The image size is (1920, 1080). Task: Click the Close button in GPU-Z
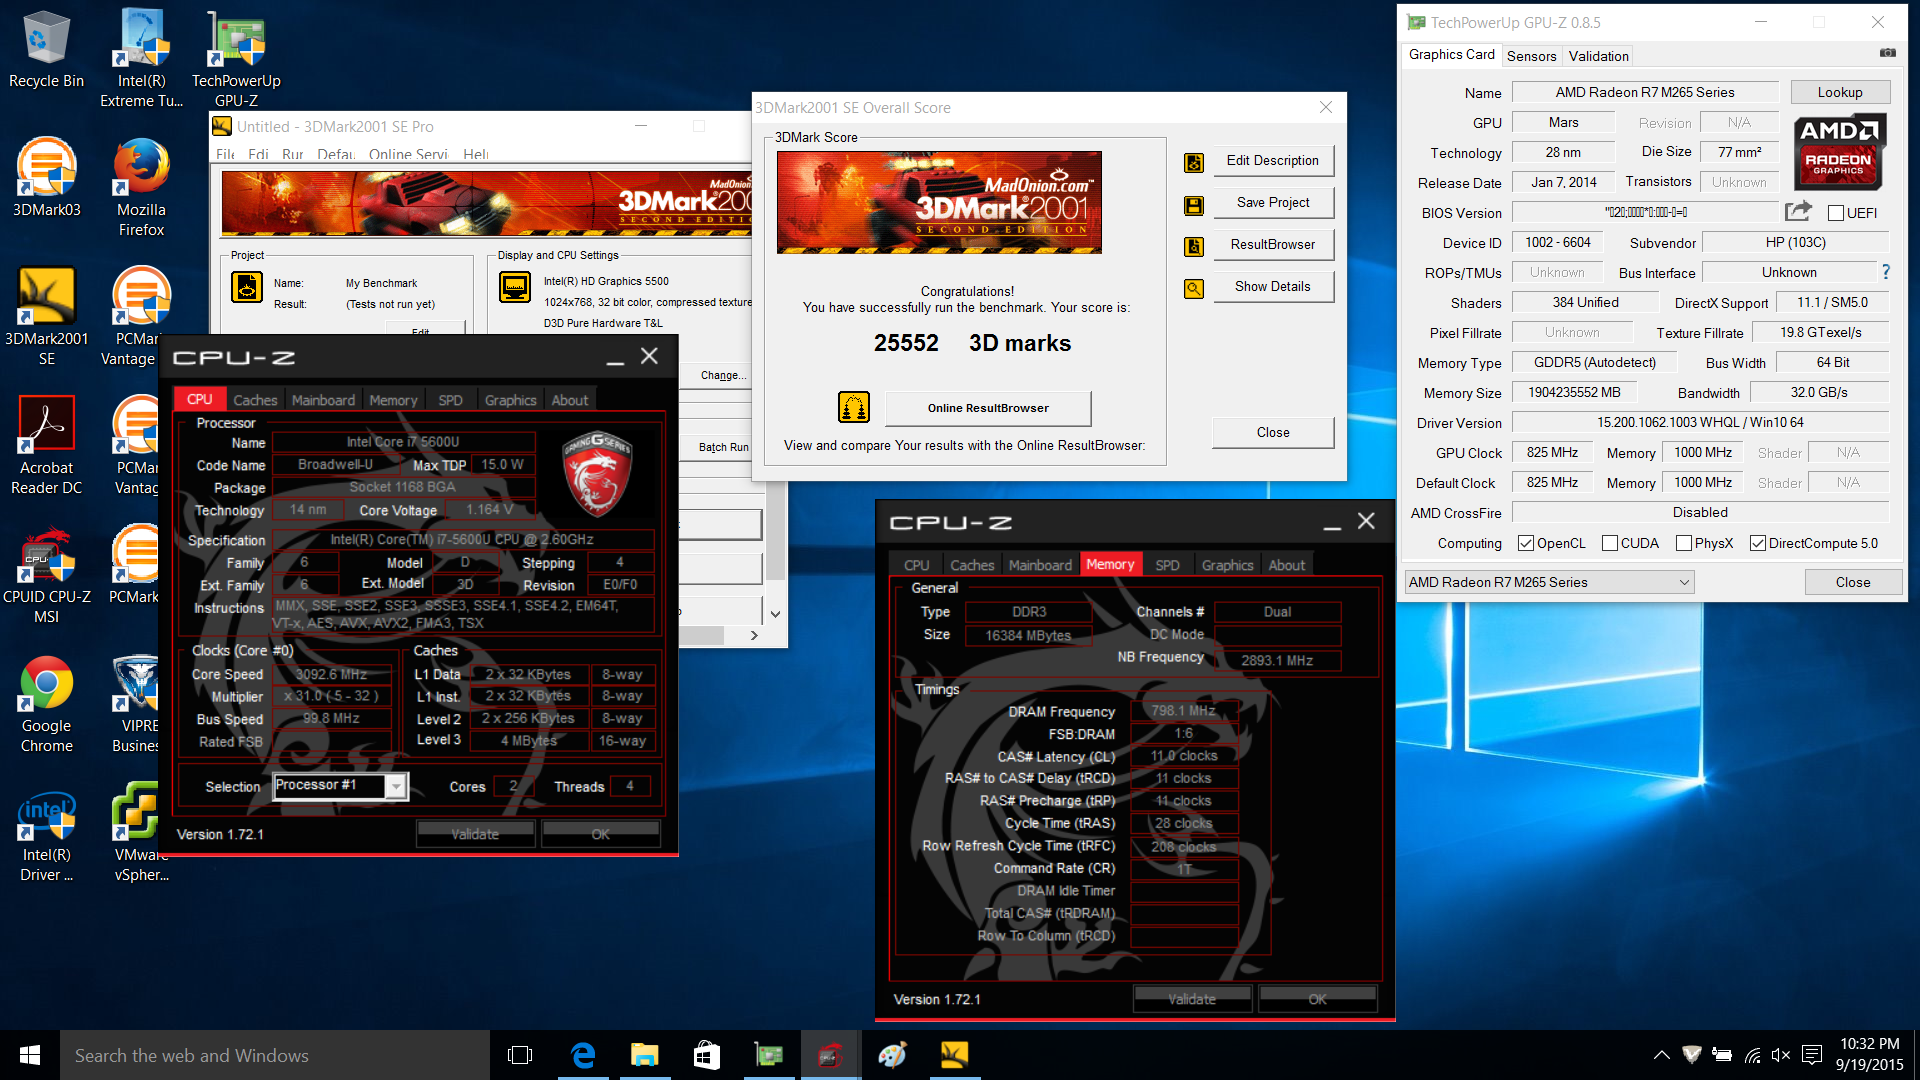(x=1852, y=582)
